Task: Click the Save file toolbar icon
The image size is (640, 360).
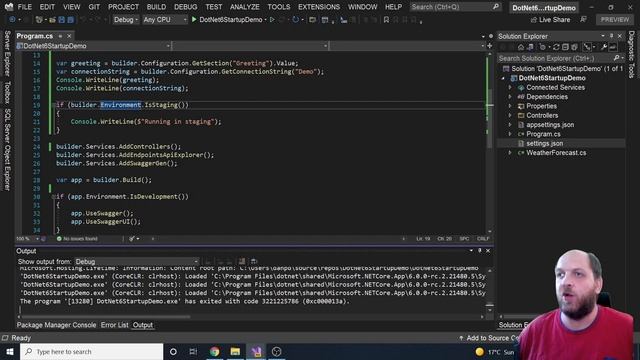Action: [62, 20]
